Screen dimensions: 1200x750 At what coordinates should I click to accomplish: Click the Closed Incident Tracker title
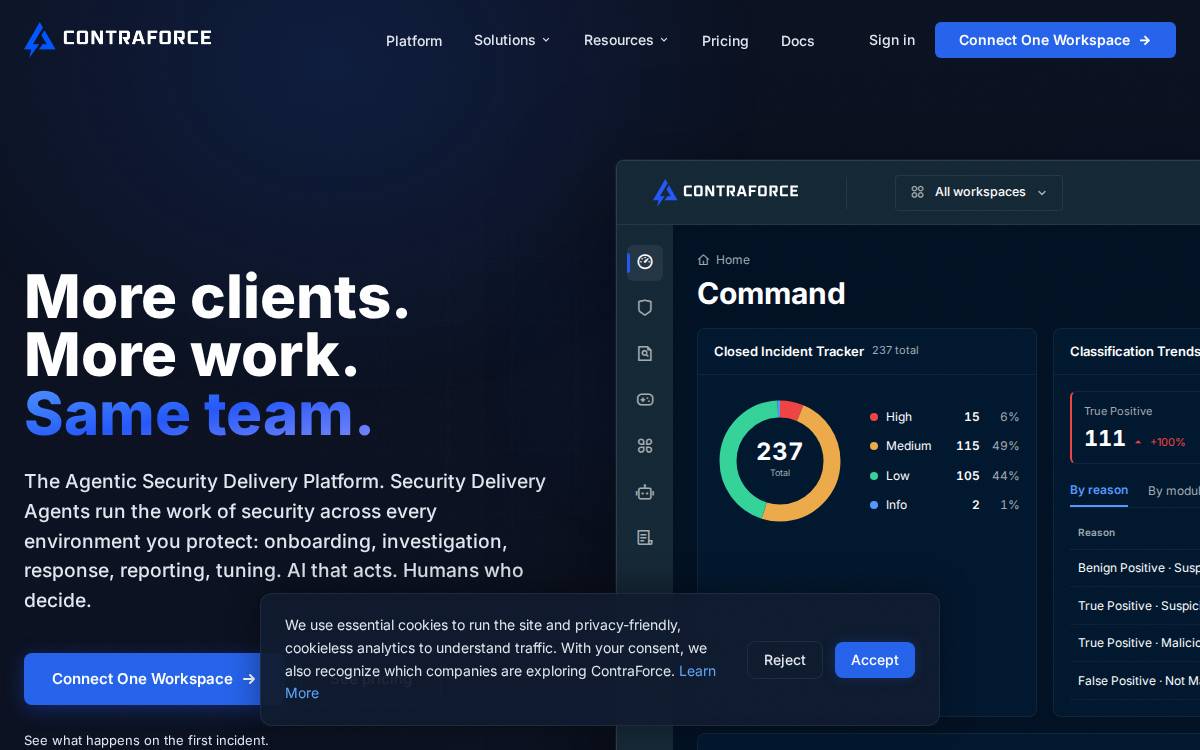click(x=789, y=352)
